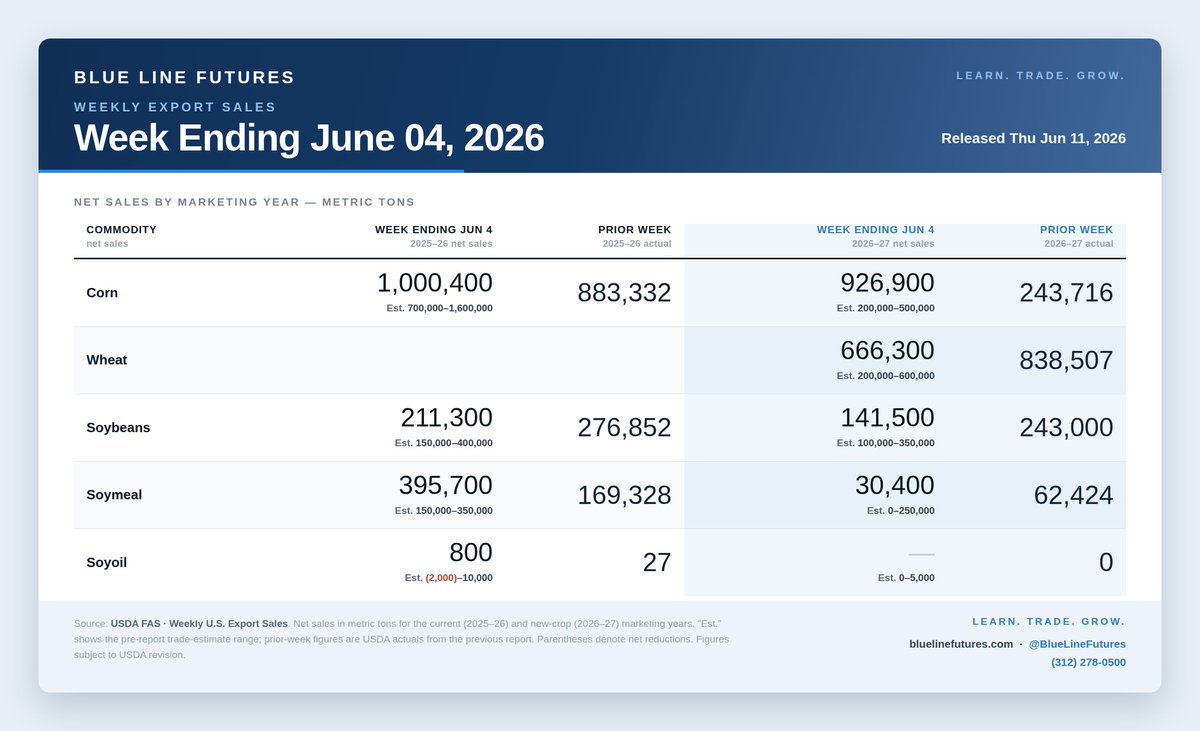Click Corn value 1,000,400
Viewport: 1200px width, 731px height.
tap(434, 283)
